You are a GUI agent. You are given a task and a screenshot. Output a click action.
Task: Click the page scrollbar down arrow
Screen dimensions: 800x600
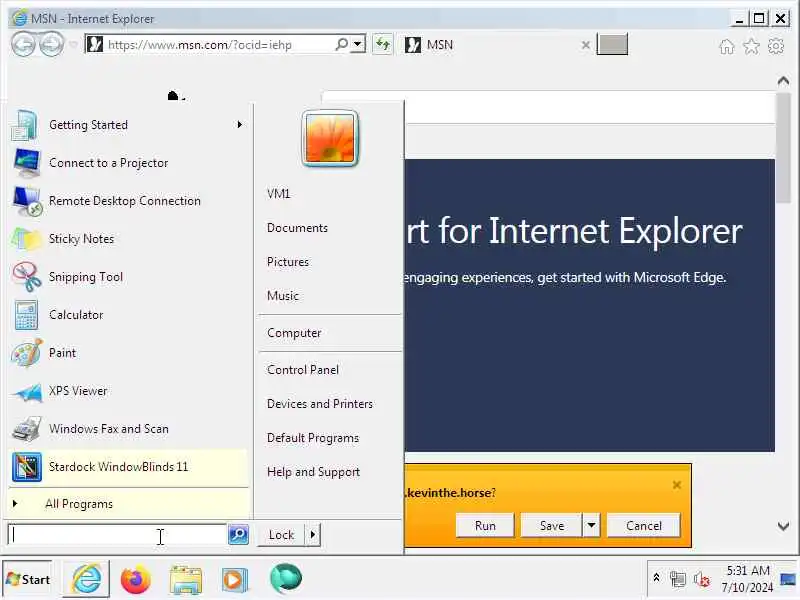click(x=784, y=526)
